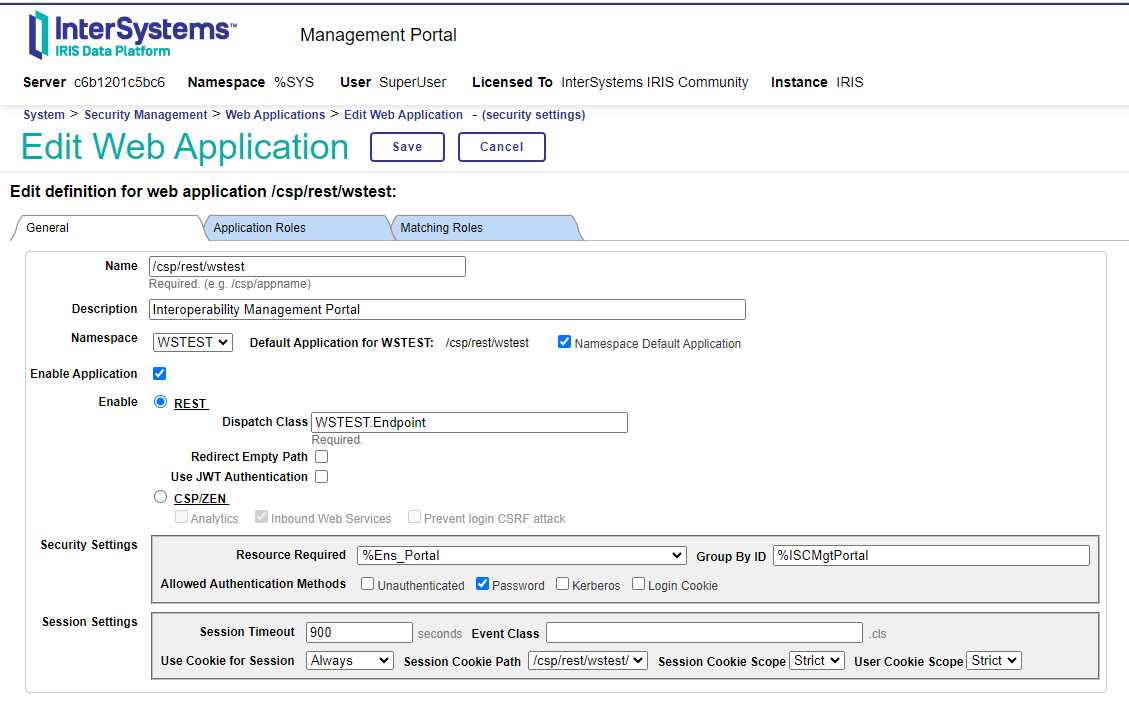Go to Security Management breadcrumb link
The width and height of the screenshot is (1129, 708).
145,115
